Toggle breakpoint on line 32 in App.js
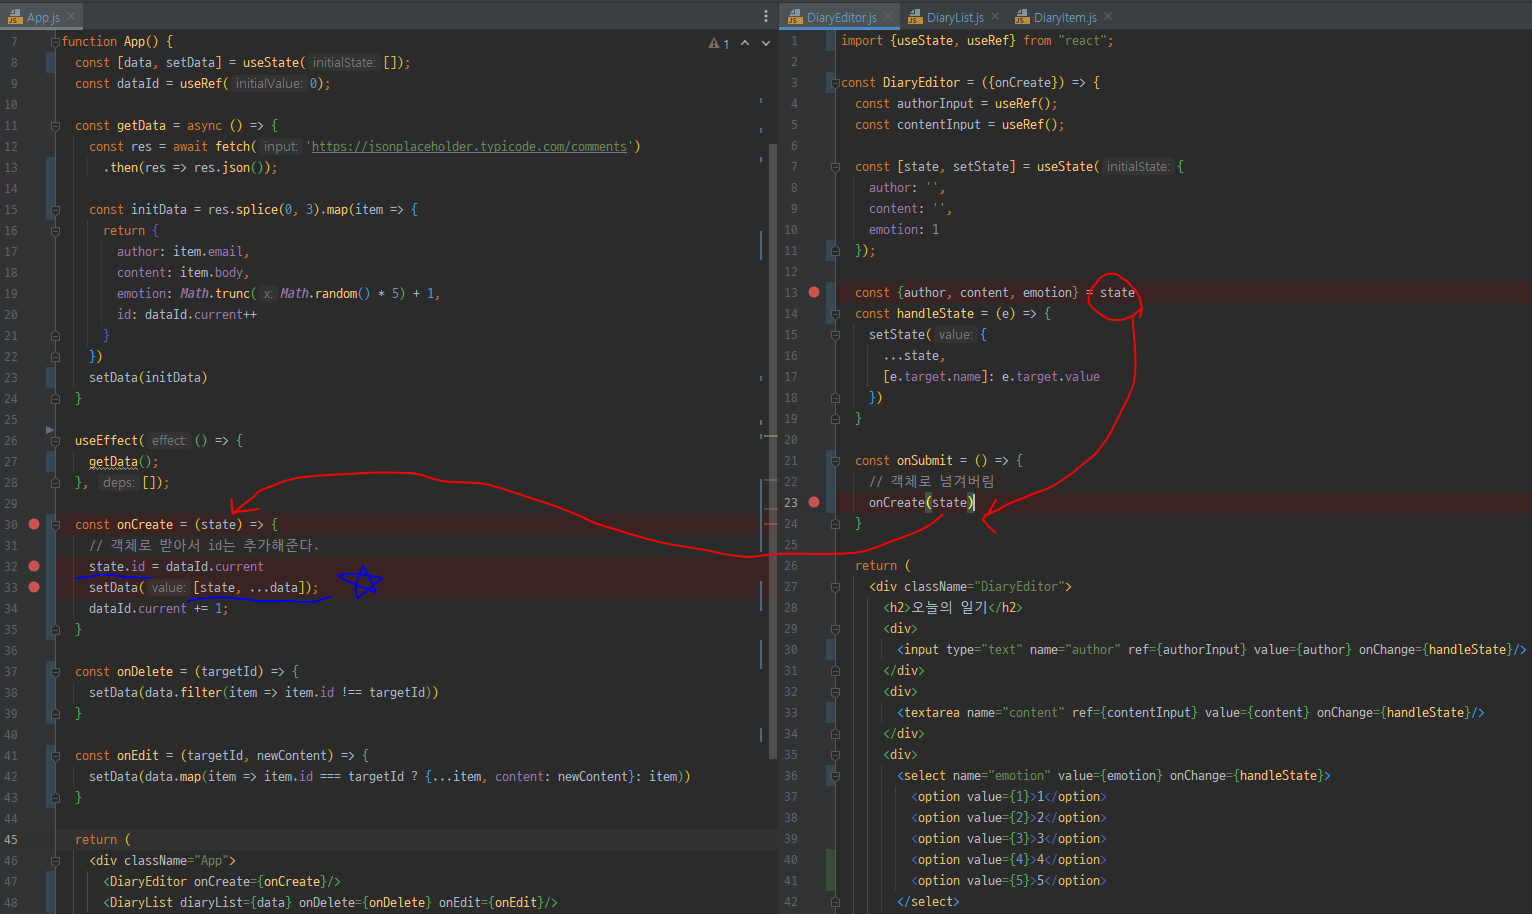1532x914 pixels. [x=34, y=566]
